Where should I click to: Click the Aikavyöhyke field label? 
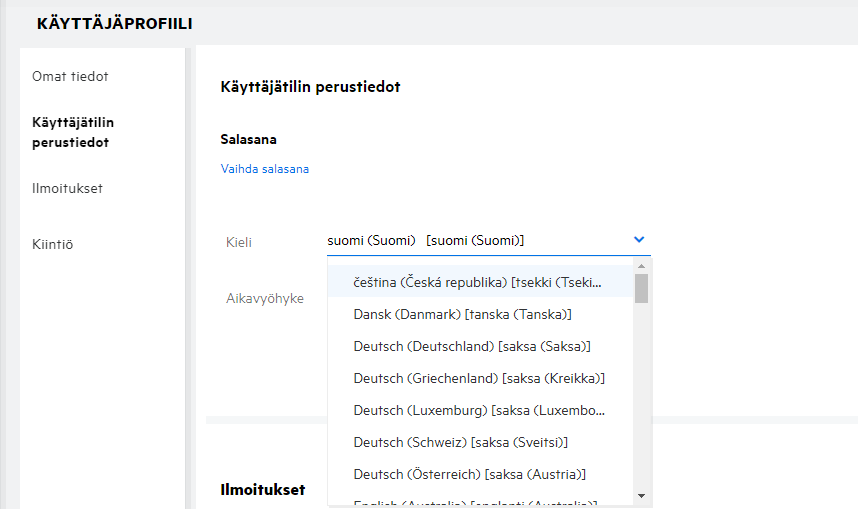click(266, 298)
